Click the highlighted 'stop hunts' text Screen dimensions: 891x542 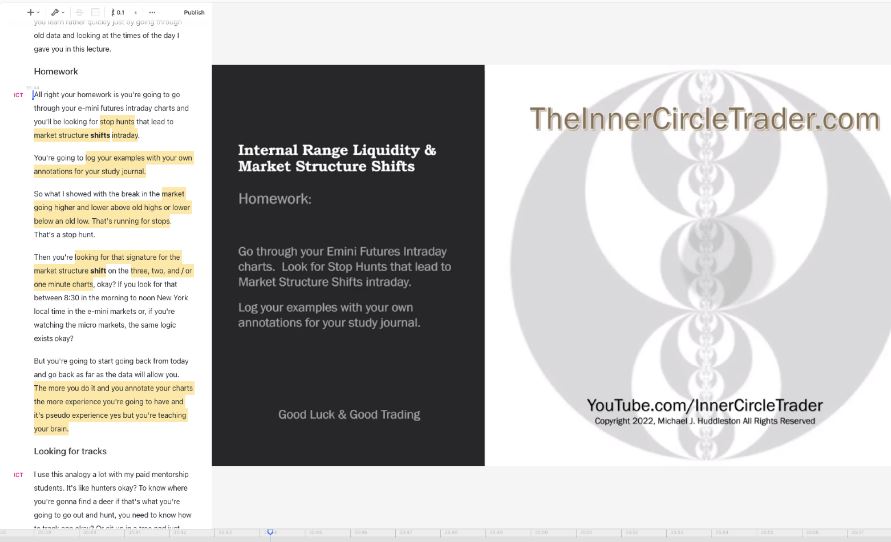pos(117,122)
